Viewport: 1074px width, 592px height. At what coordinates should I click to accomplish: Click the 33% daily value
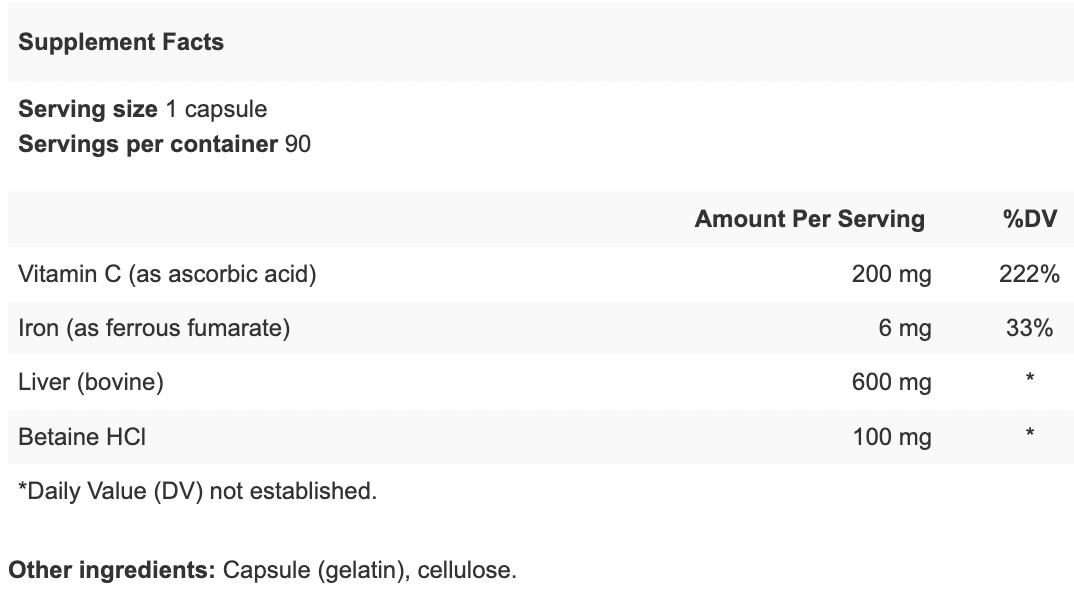1029,328
